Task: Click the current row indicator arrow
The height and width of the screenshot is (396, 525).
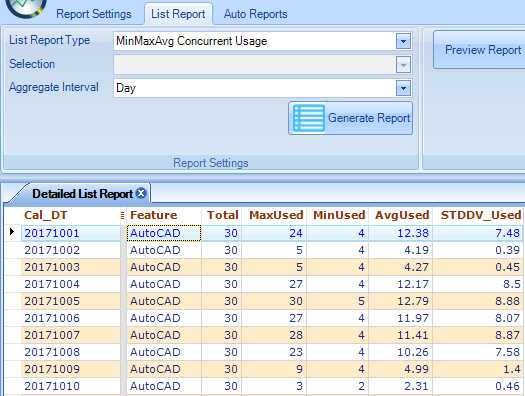Action: tap(12, 231)
